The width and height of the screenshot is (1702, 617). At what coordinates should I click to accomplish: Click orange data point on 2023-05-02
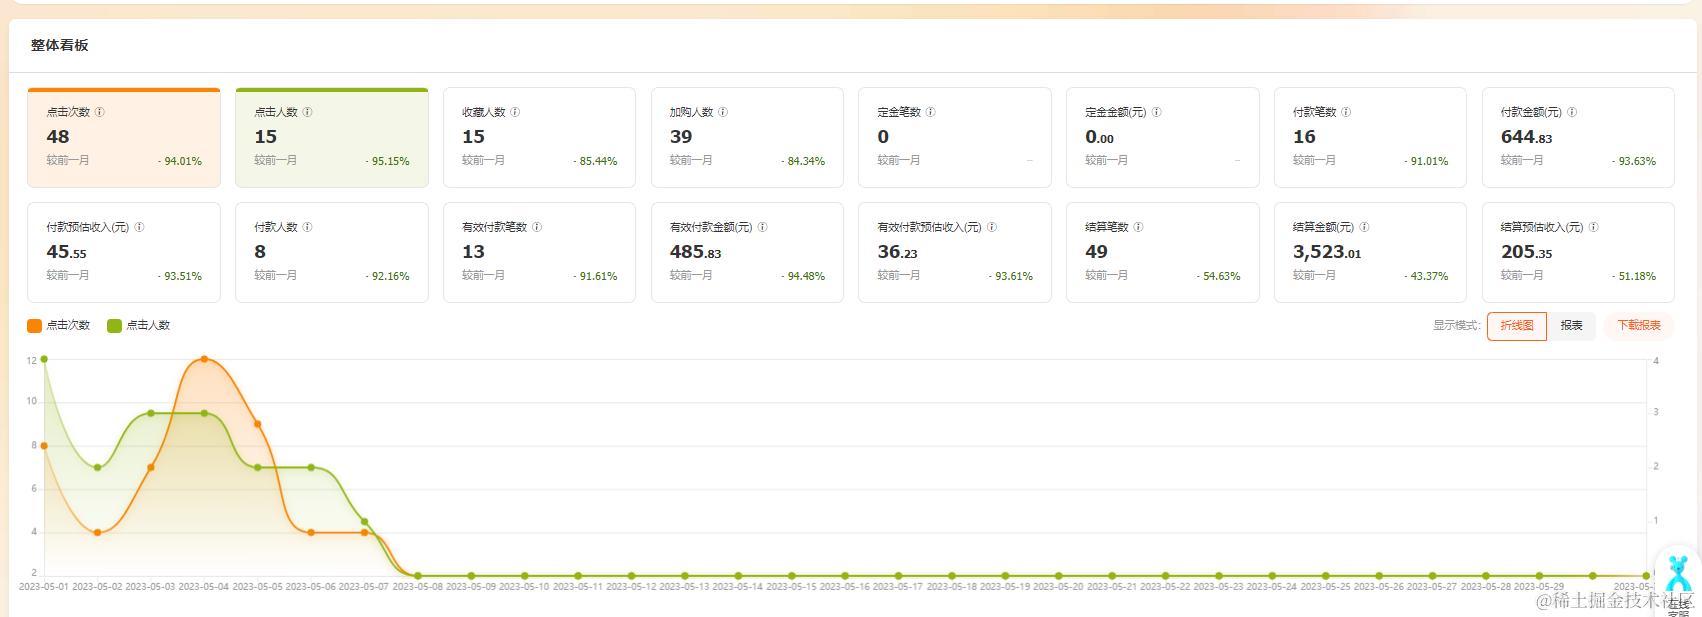(x=97, y=532)
